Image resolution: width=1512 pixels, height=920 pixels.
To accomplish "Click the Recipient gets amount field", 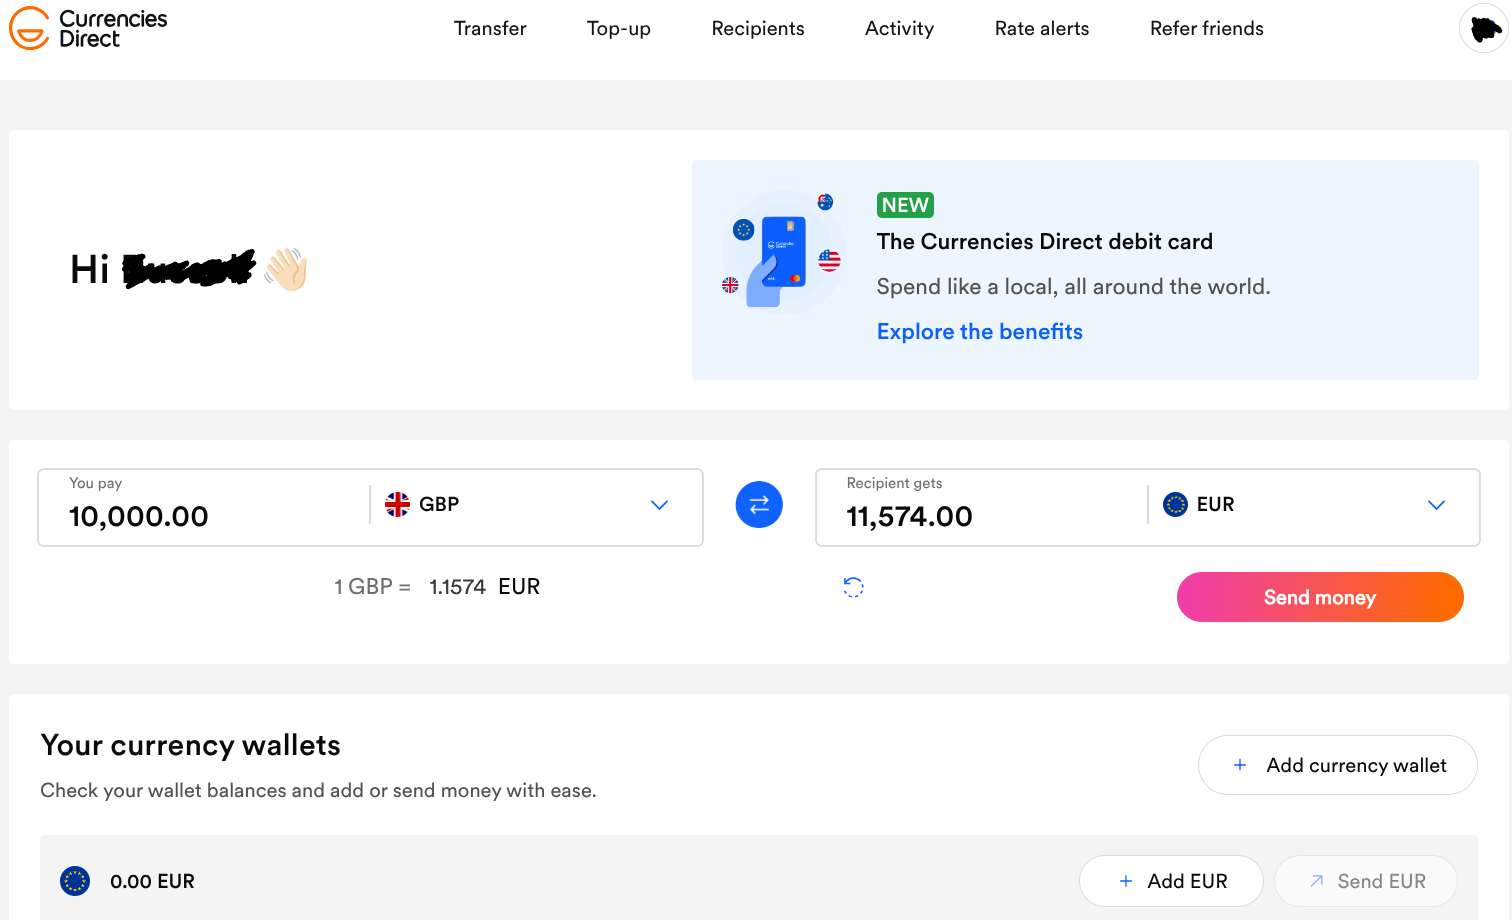I will click(981, 508).
